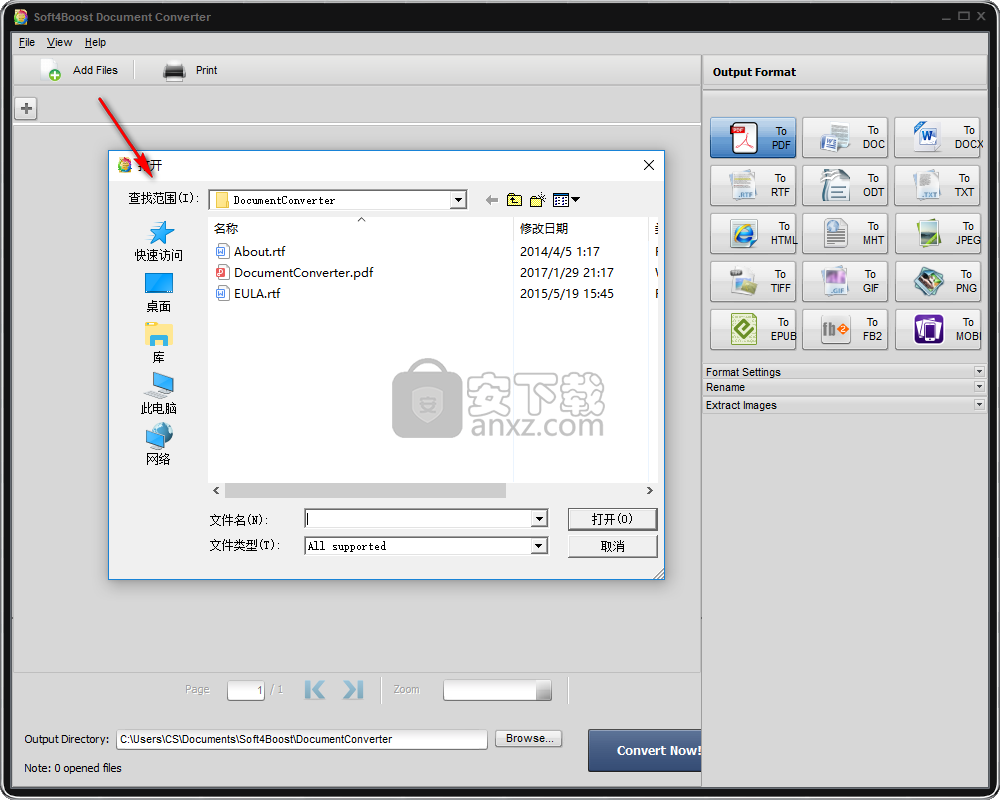Set output format to TIFF
1000x800 pixels.
[753, 281]
